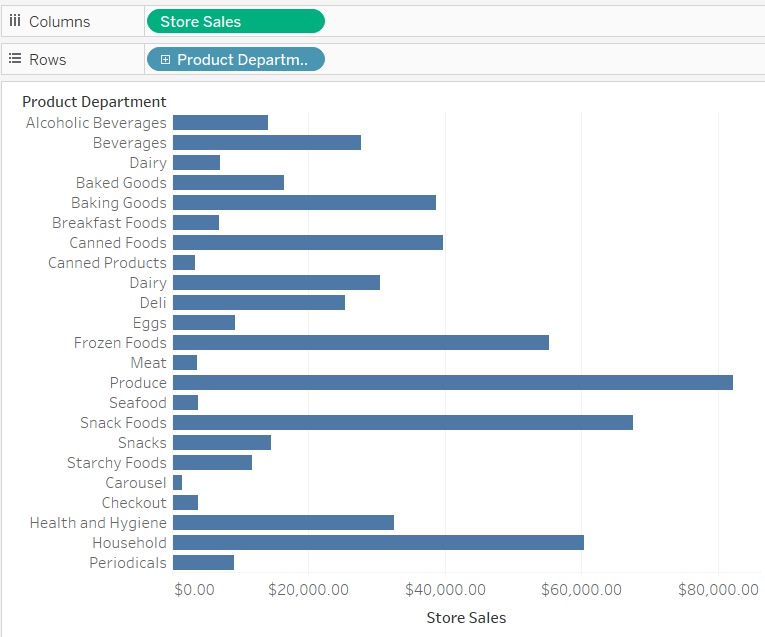
Task: Select the Store Sales green pill
Action: 236,21
